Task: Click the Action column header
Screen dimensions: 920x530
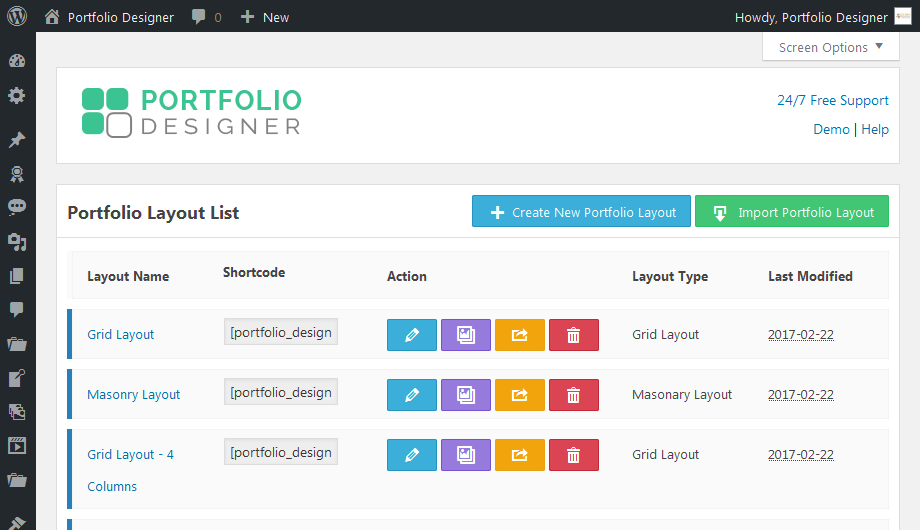Action: (x=407, y=276)
